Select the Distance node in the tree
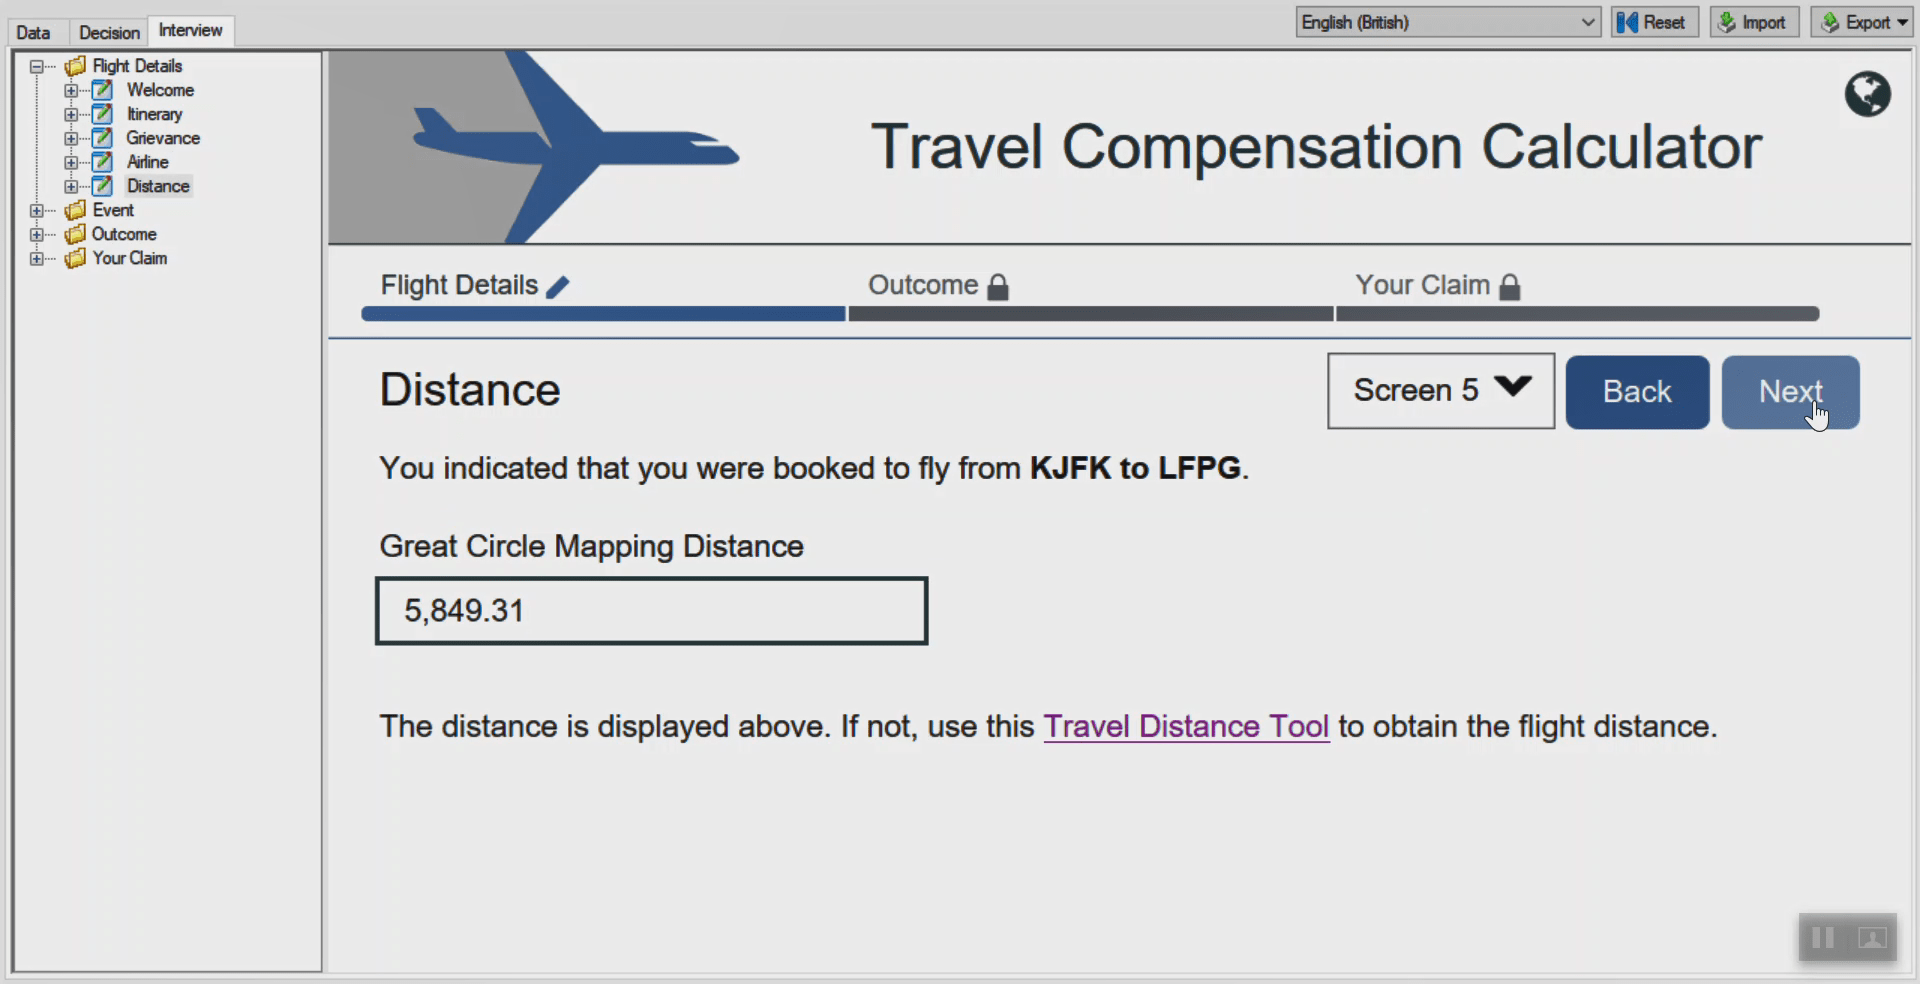Viewport: 1920px width, 984px height. click(157, 186)
